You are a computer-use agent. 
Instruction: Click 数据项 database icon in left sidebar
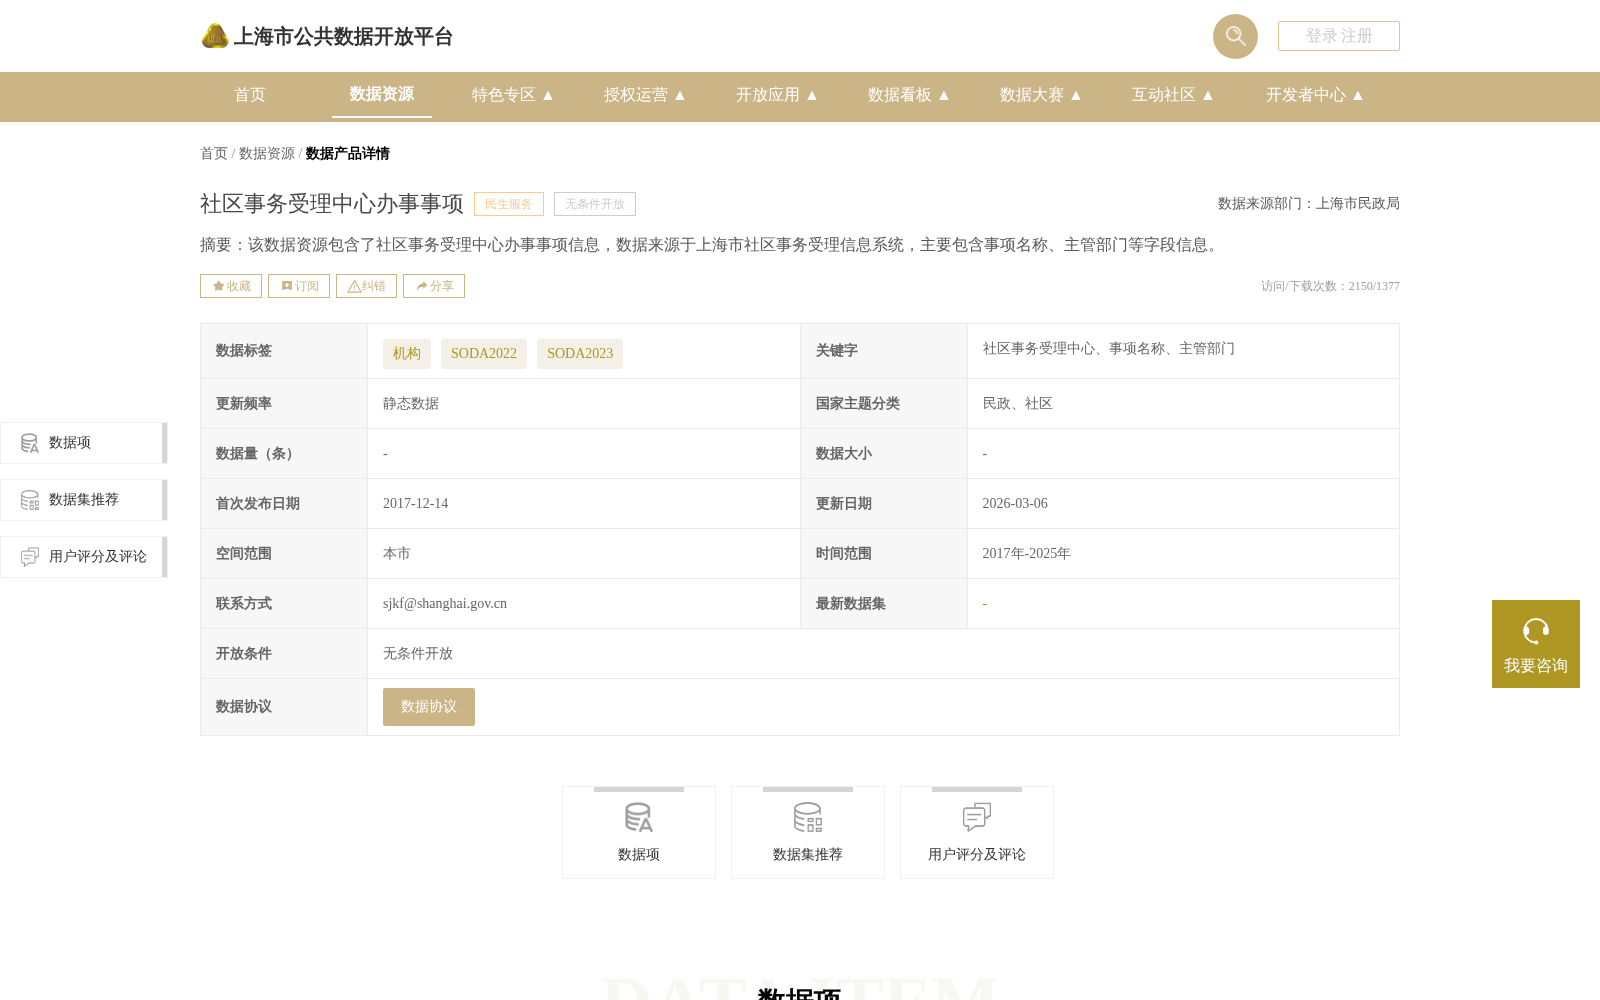tap(30, 443)
